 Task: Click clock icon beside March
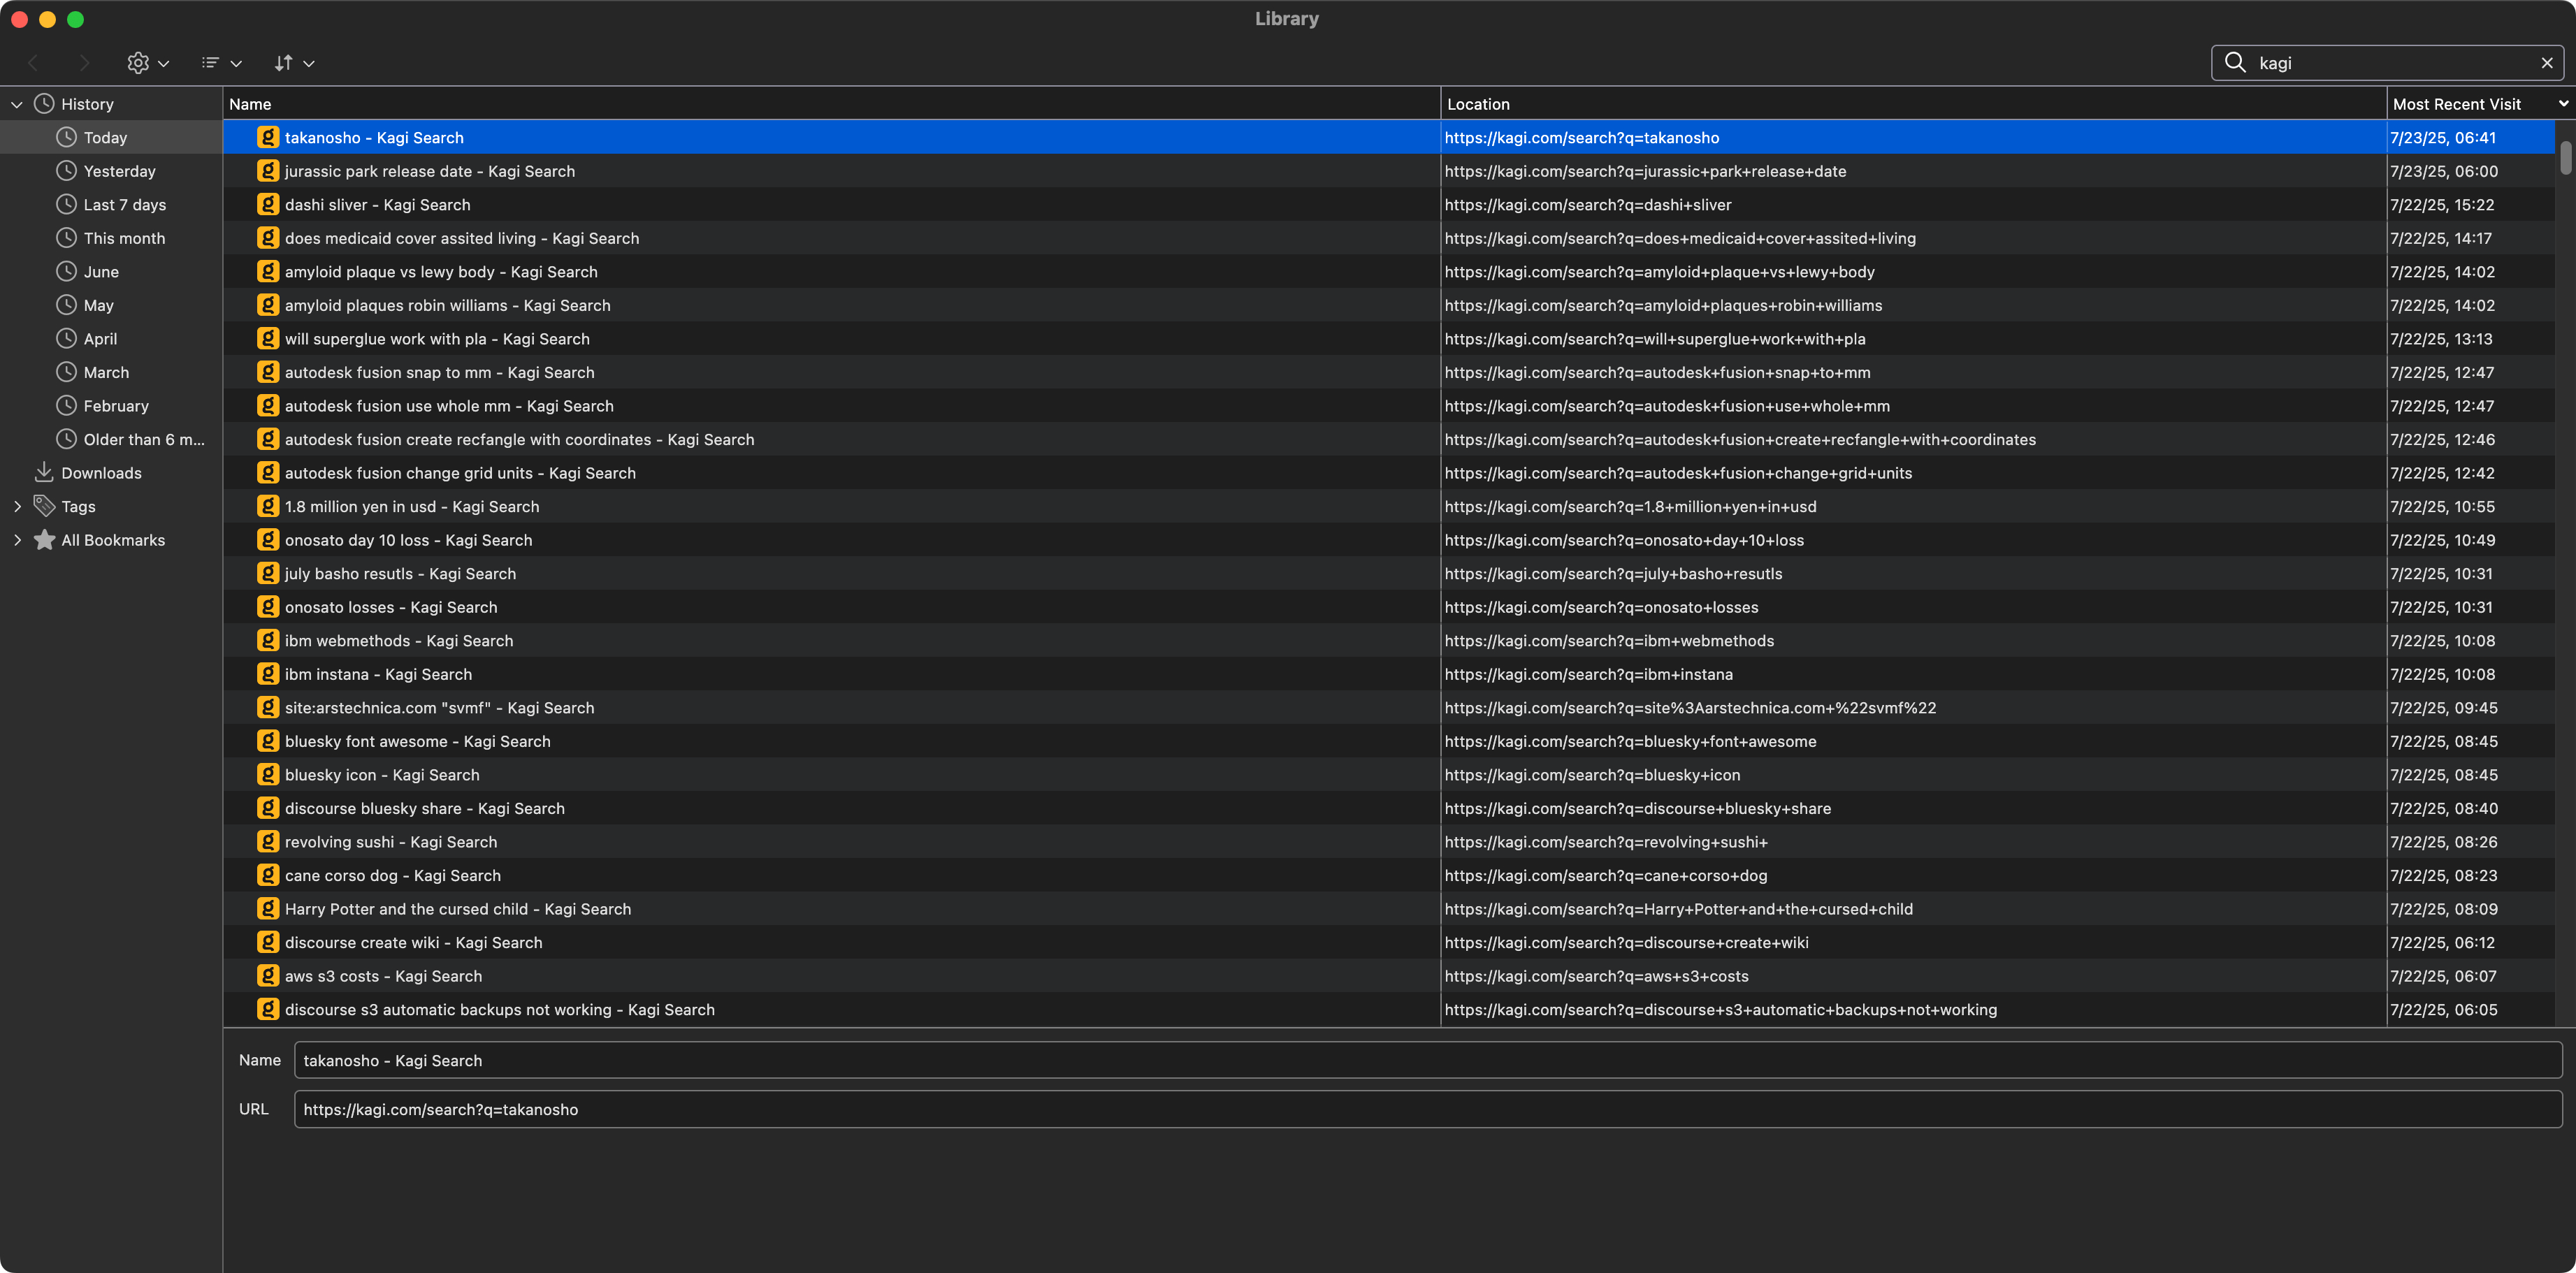pyautogui.click(x=66, y=371)
